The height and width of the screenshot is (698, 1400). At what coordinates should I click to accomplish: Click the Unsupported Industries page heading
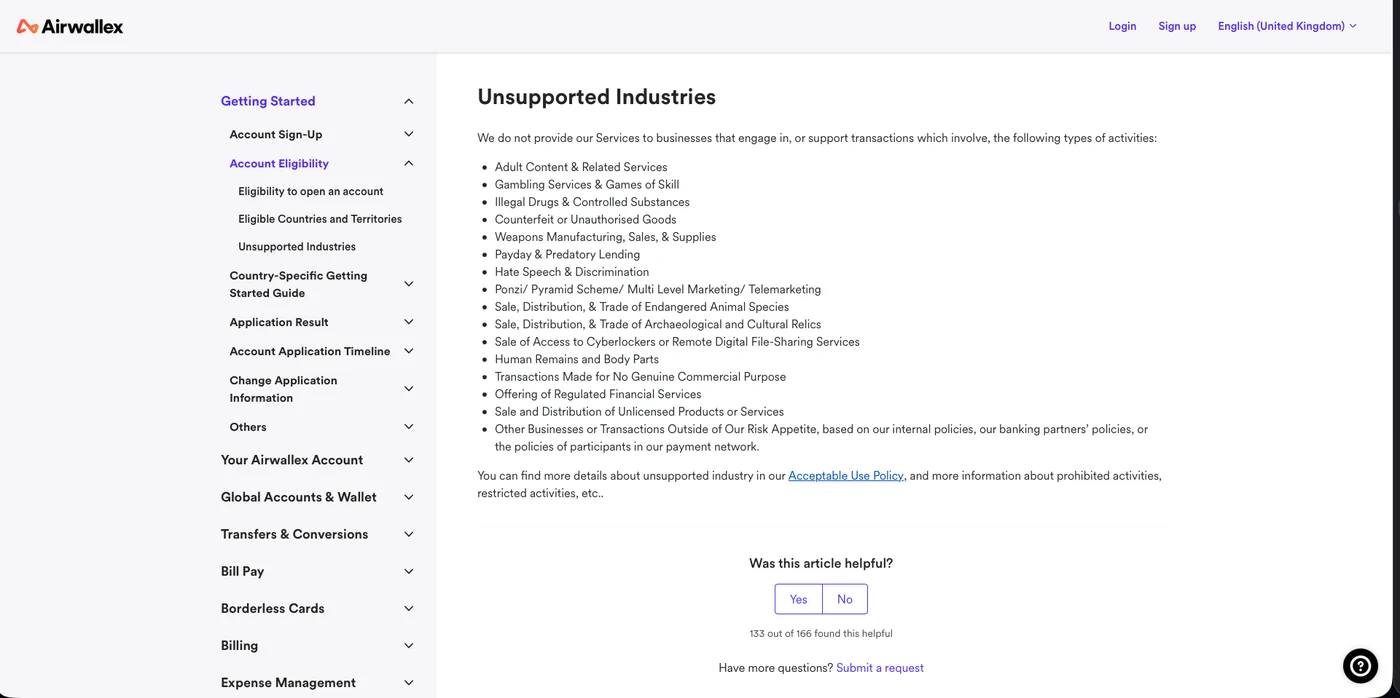(597, 97)
